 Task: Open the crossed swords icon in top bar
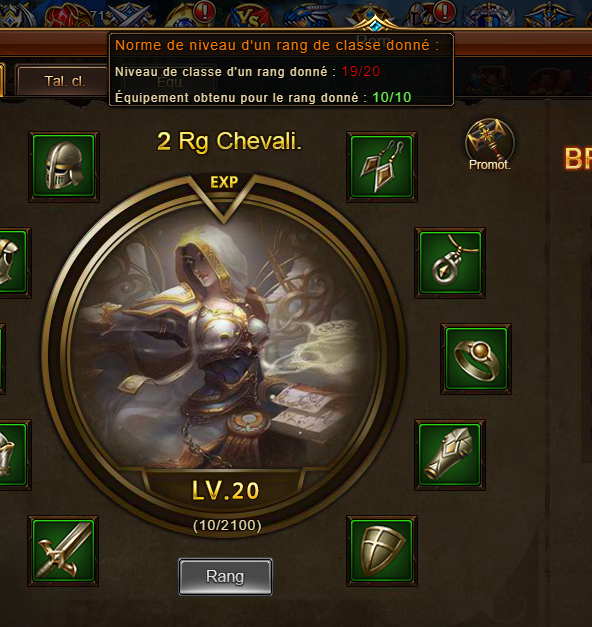tap(130, 15)
